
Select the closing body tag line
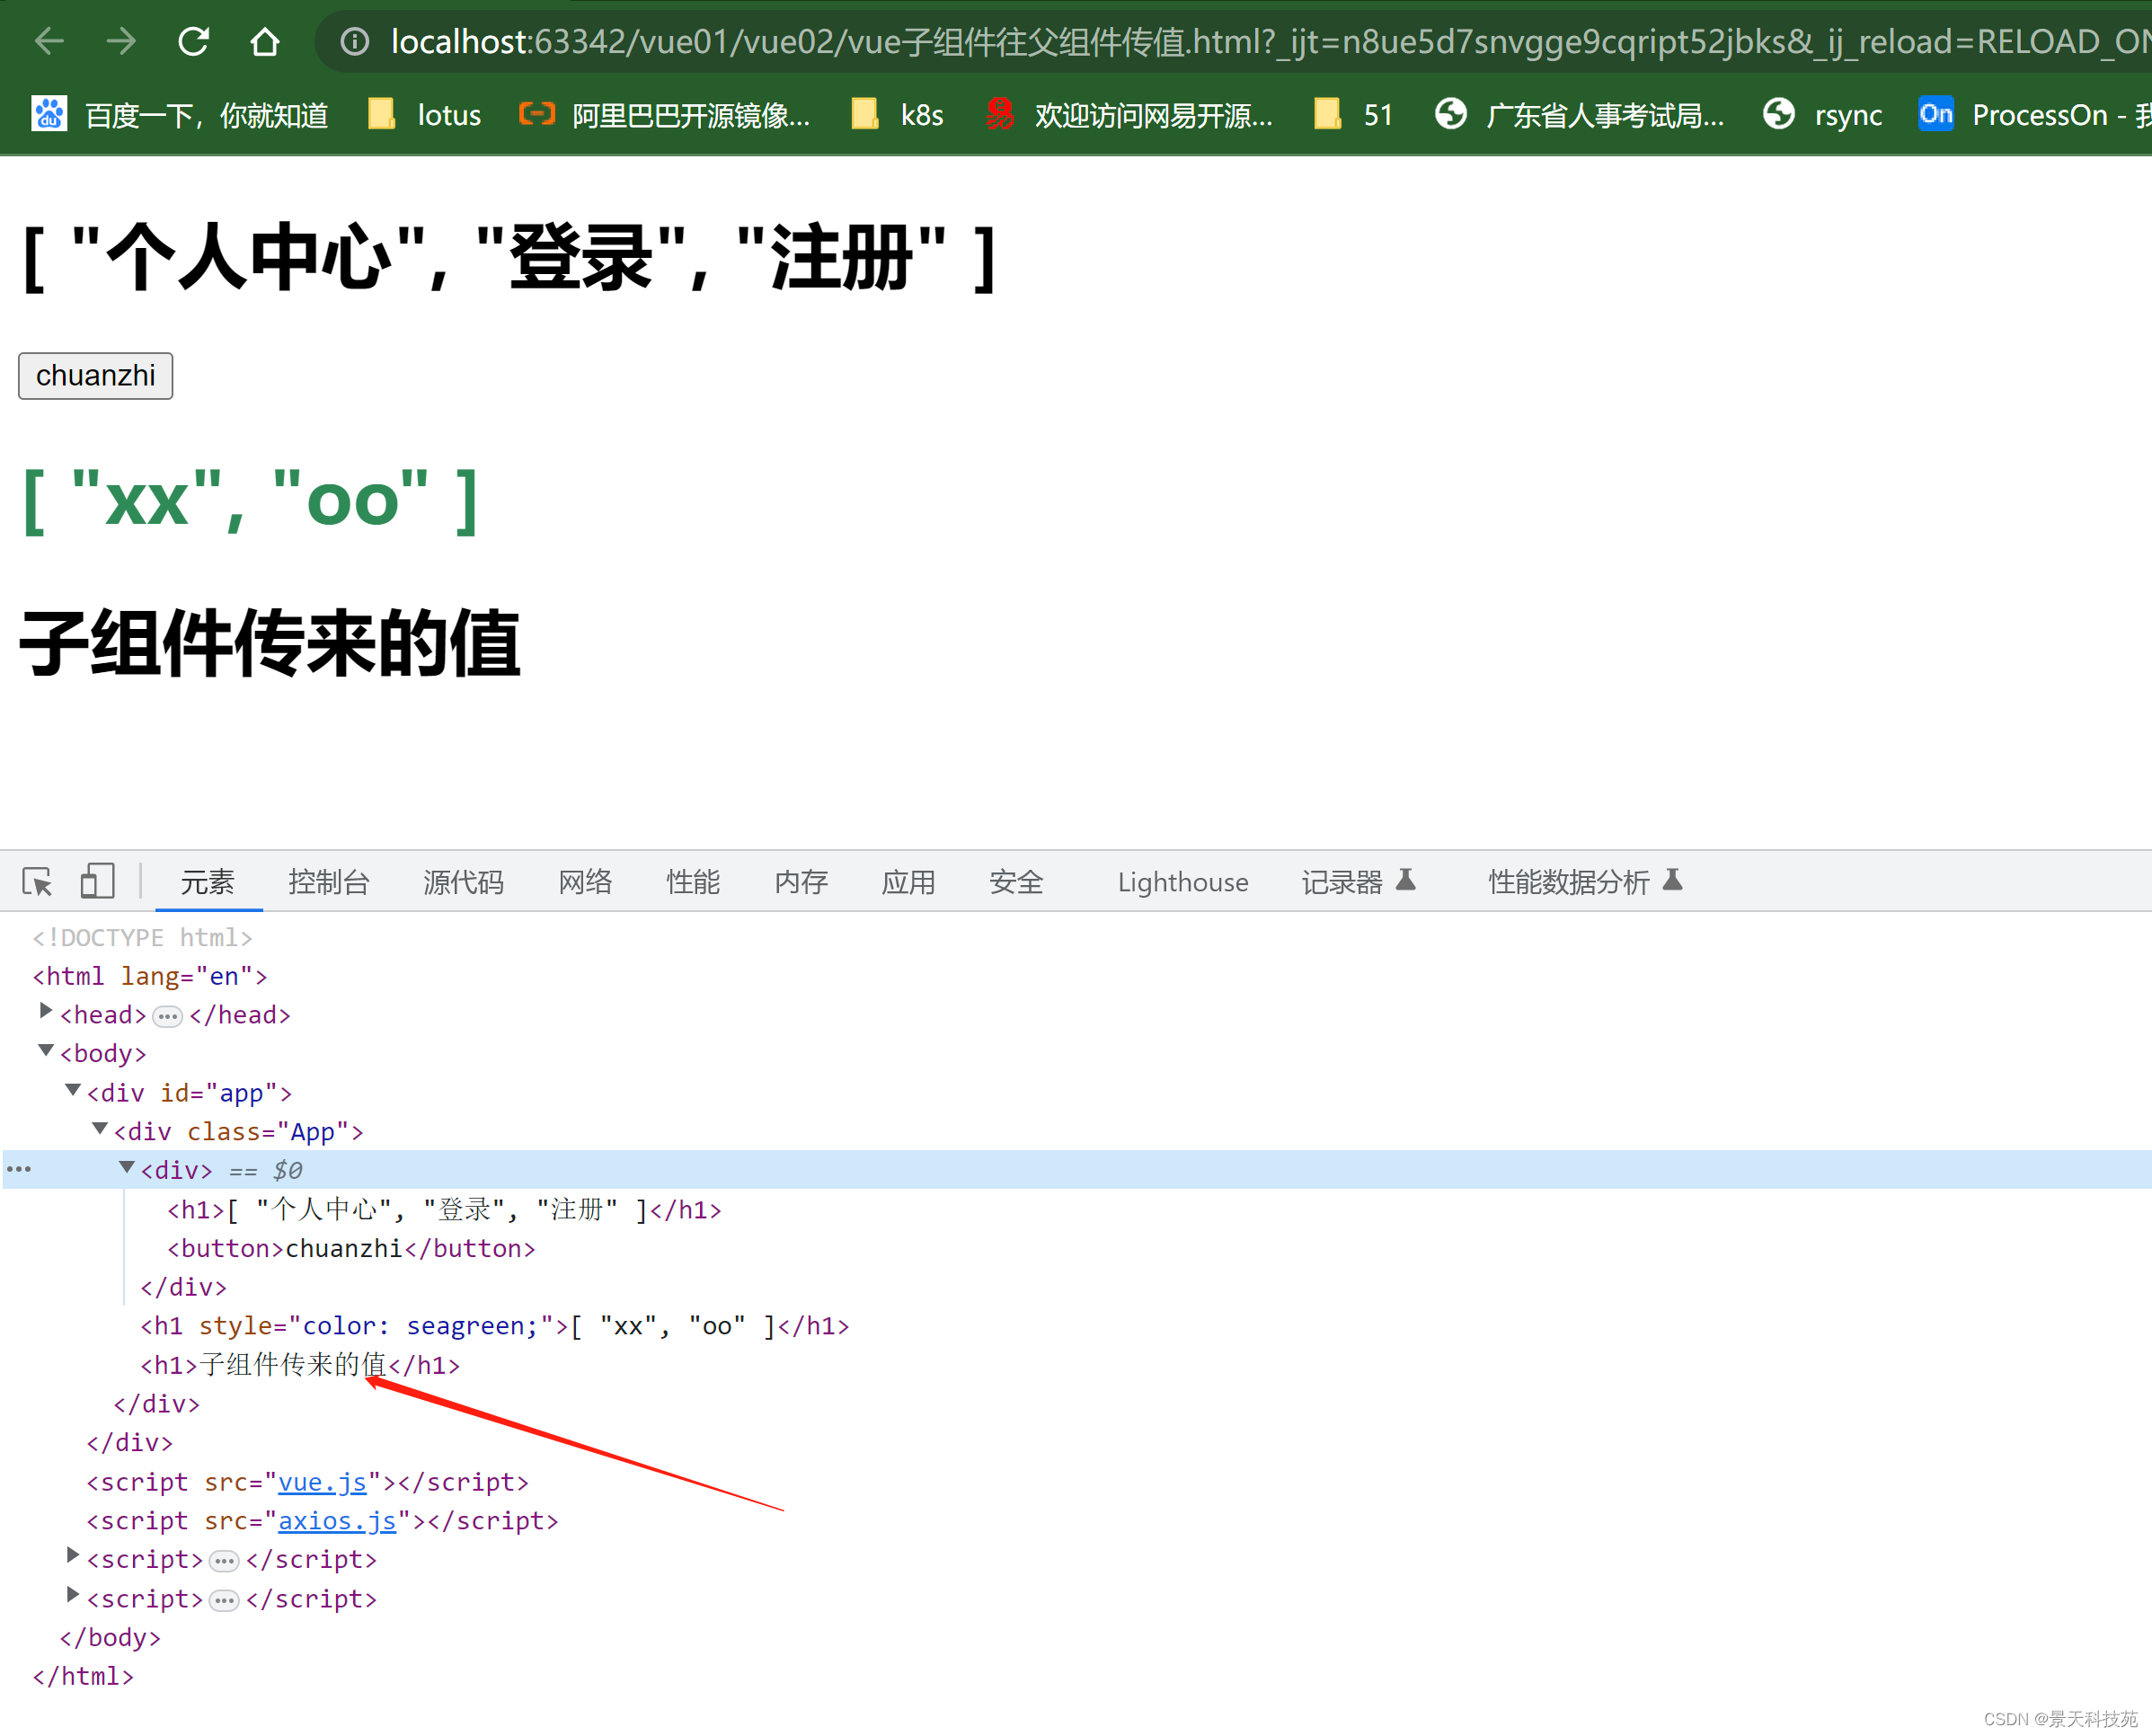[110, 1637]
